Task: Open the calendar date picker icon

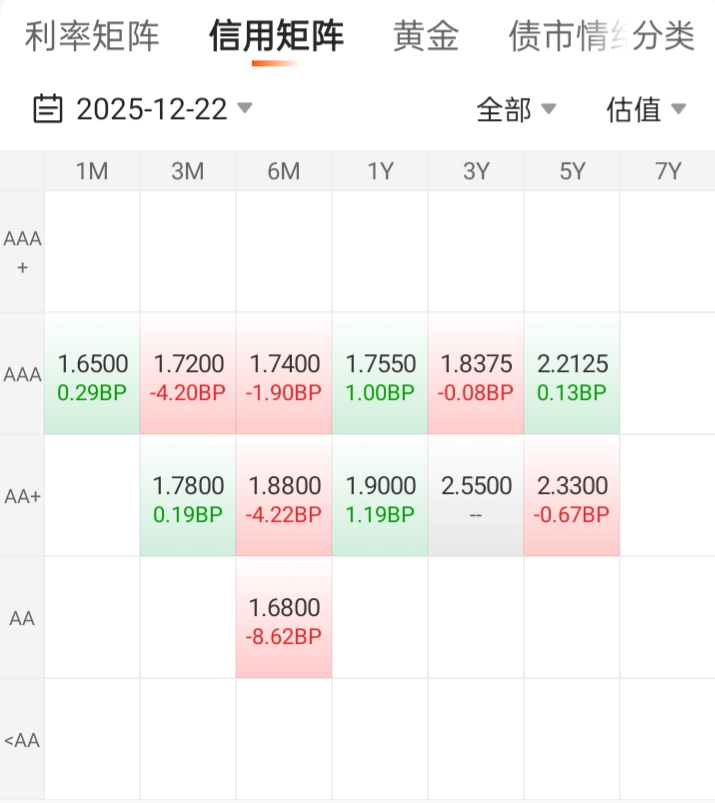Action: click(x=48, y=108)
